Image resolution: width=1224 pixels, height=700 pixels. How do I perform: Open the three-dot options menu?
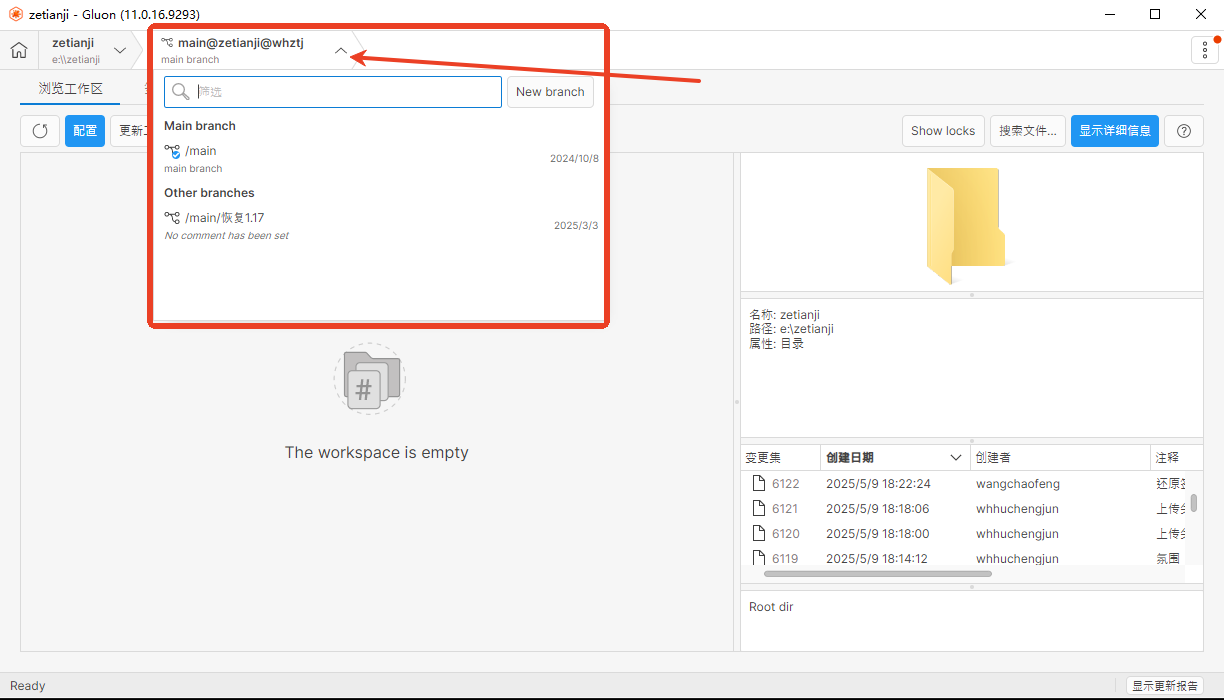[x=1204, y=50]
